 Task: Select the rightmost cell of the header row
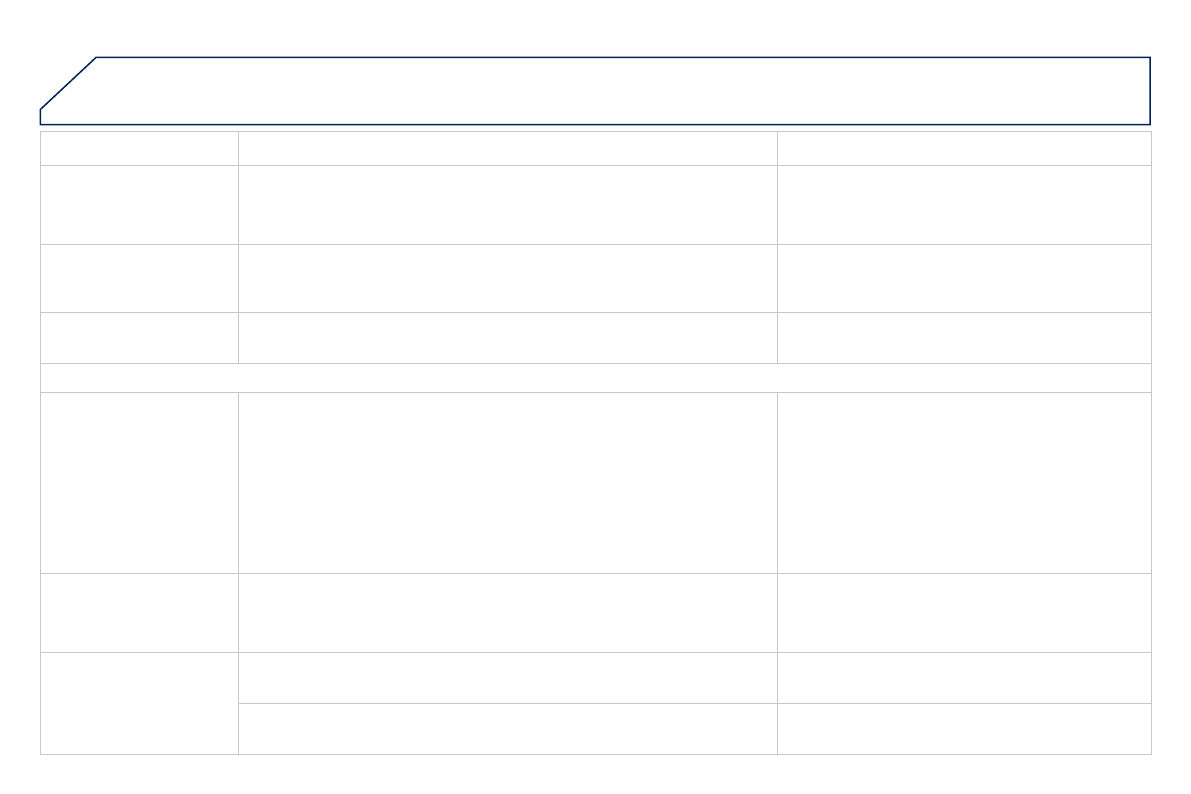[x=964, y=148]
